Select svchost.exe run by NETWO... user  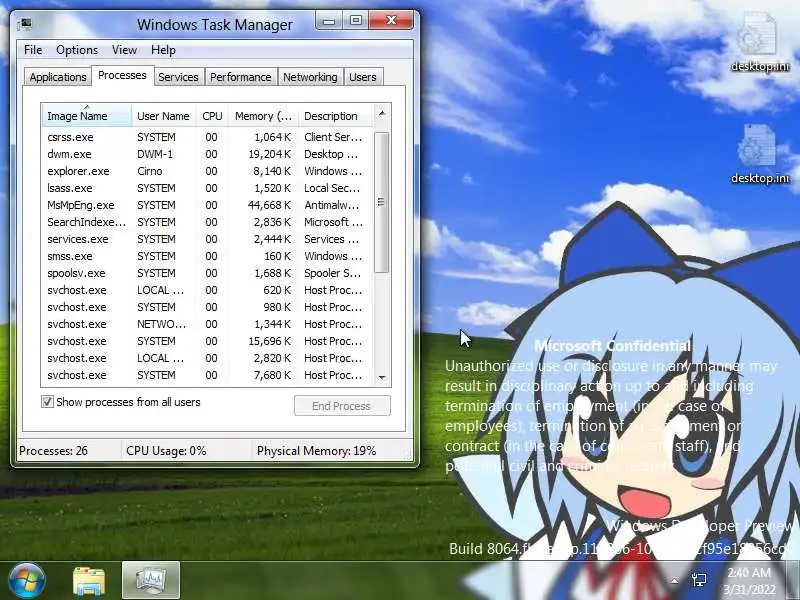pyautogui.click(x=207, y=324)
